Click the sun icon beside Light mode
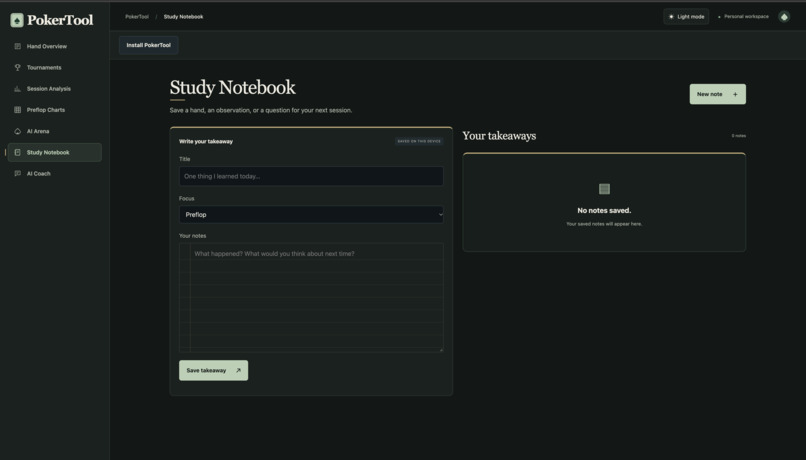Image resolution: width=806 pixels, height=460 pixels. pos(671,16)
